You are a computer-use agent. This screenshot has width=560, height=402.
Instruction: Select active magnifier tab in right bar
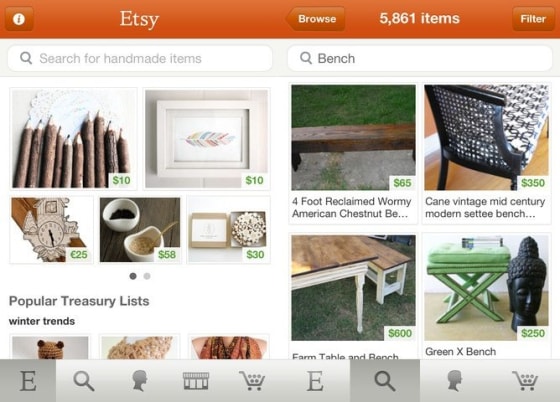(x=385, y=381)
